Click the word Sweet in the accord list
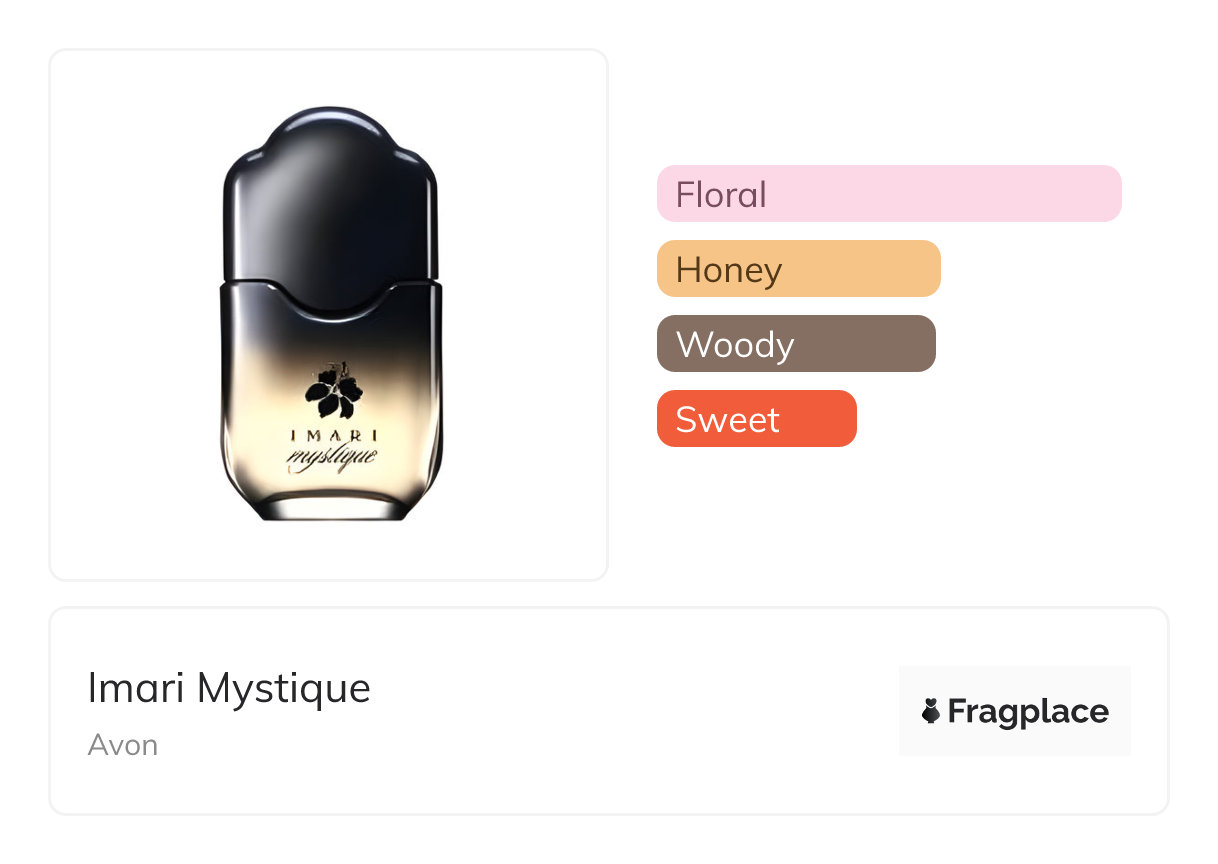The image size is (1218, 864). 727,420
